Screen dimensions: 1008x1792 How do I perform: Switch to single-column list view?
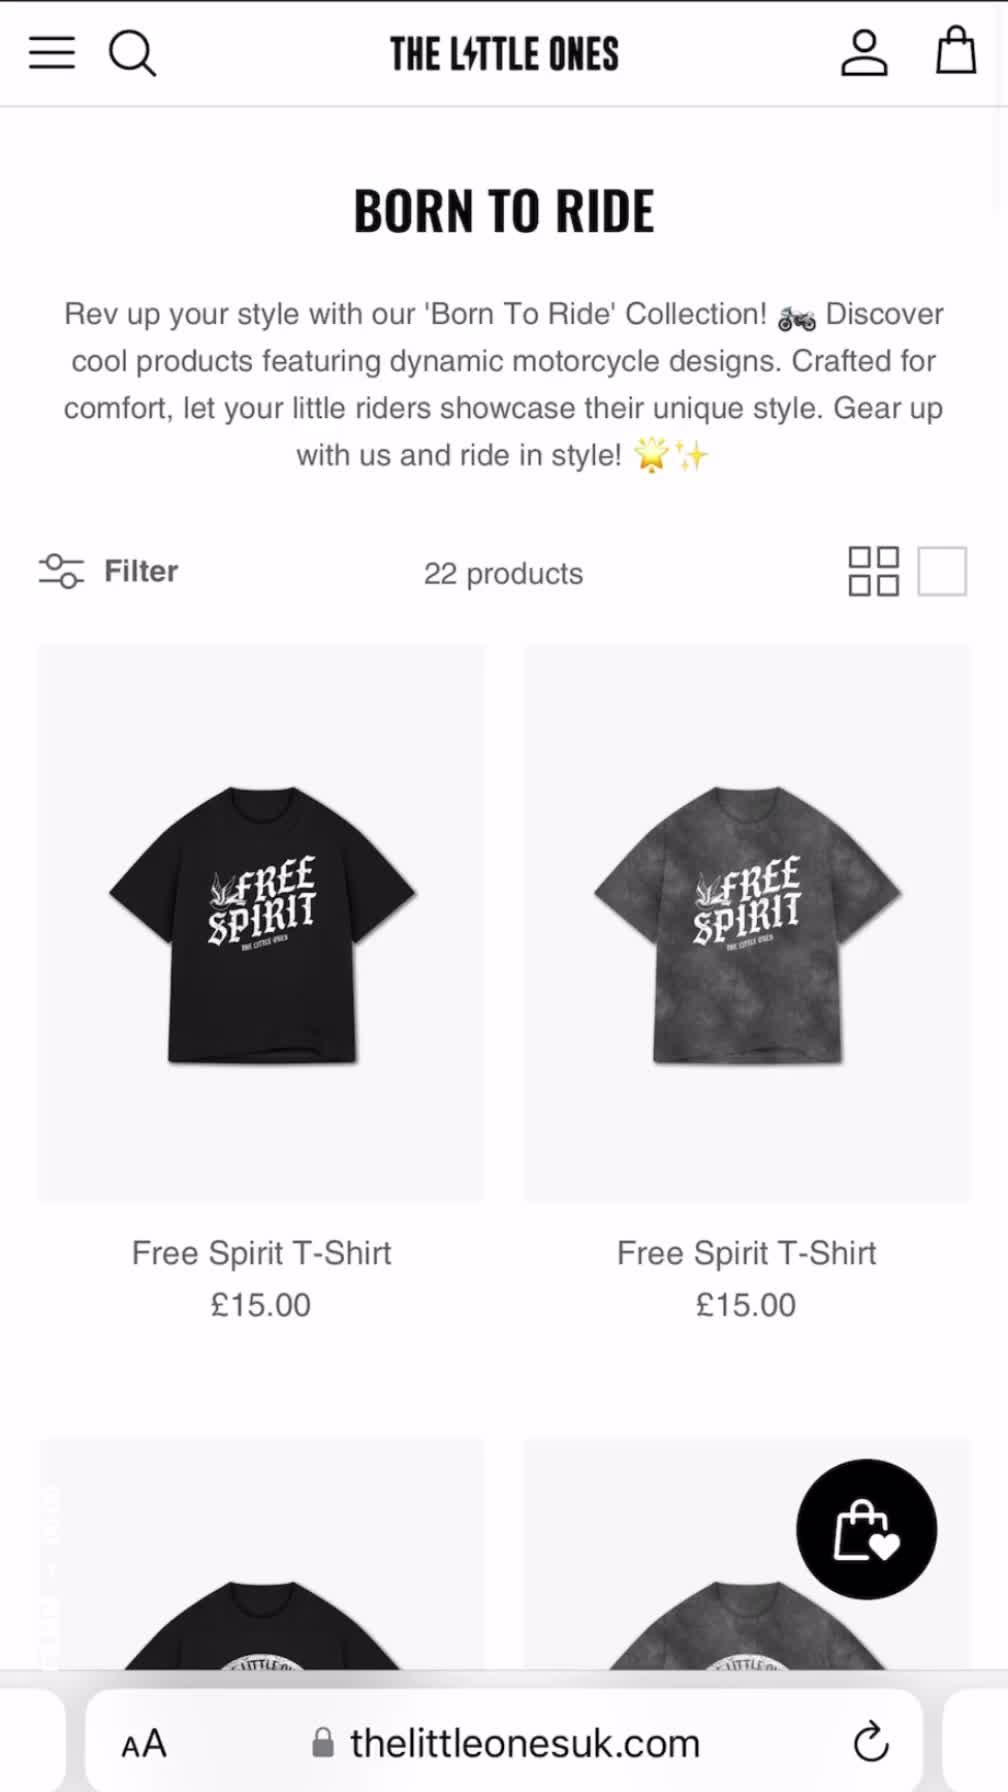(x=942, y=571)
